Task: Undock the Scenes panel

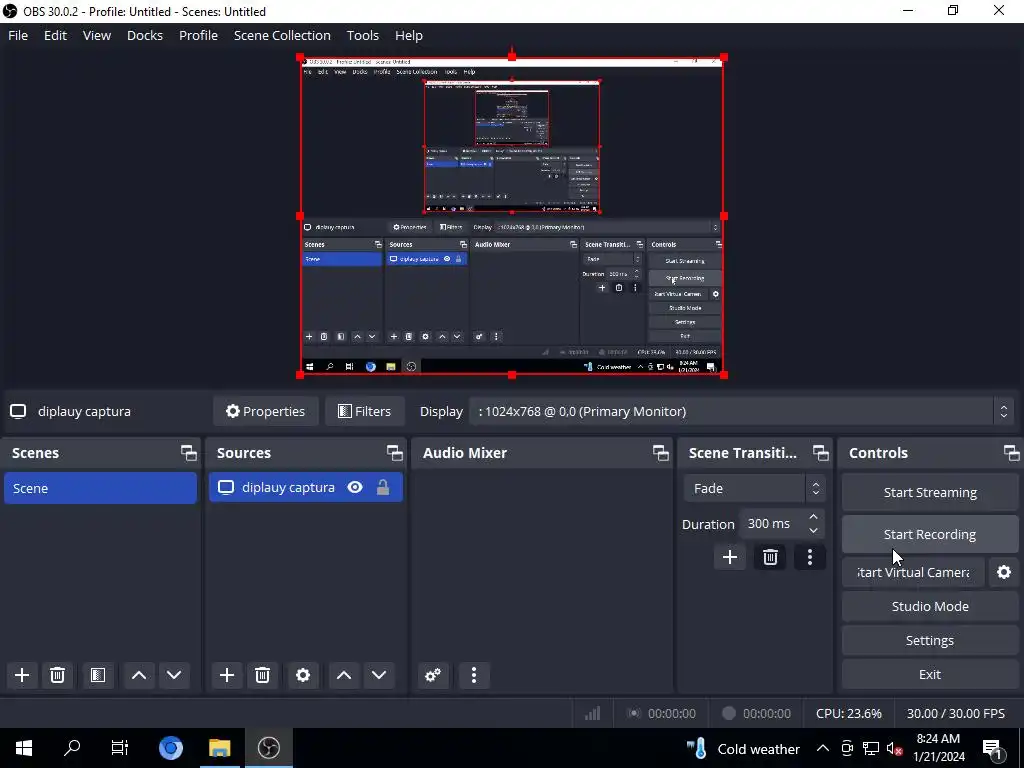Action: click(189, 453)
